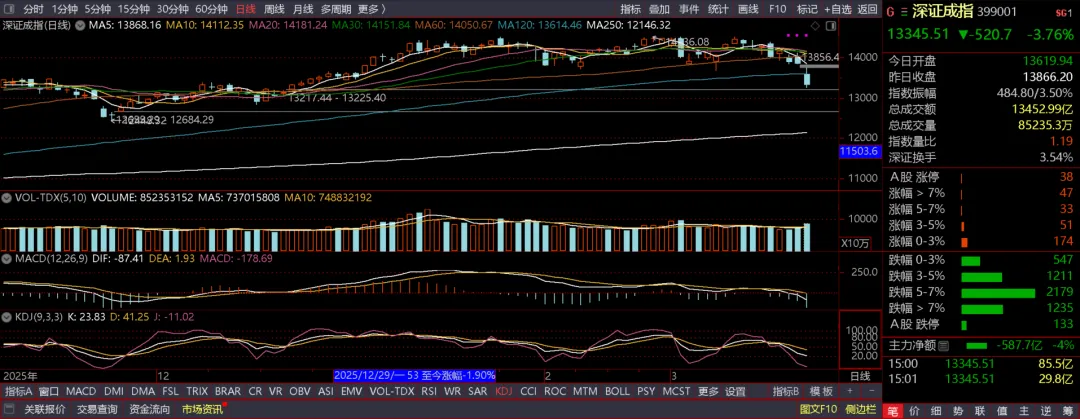Open 市场资讯 market news

pos(202,409)
